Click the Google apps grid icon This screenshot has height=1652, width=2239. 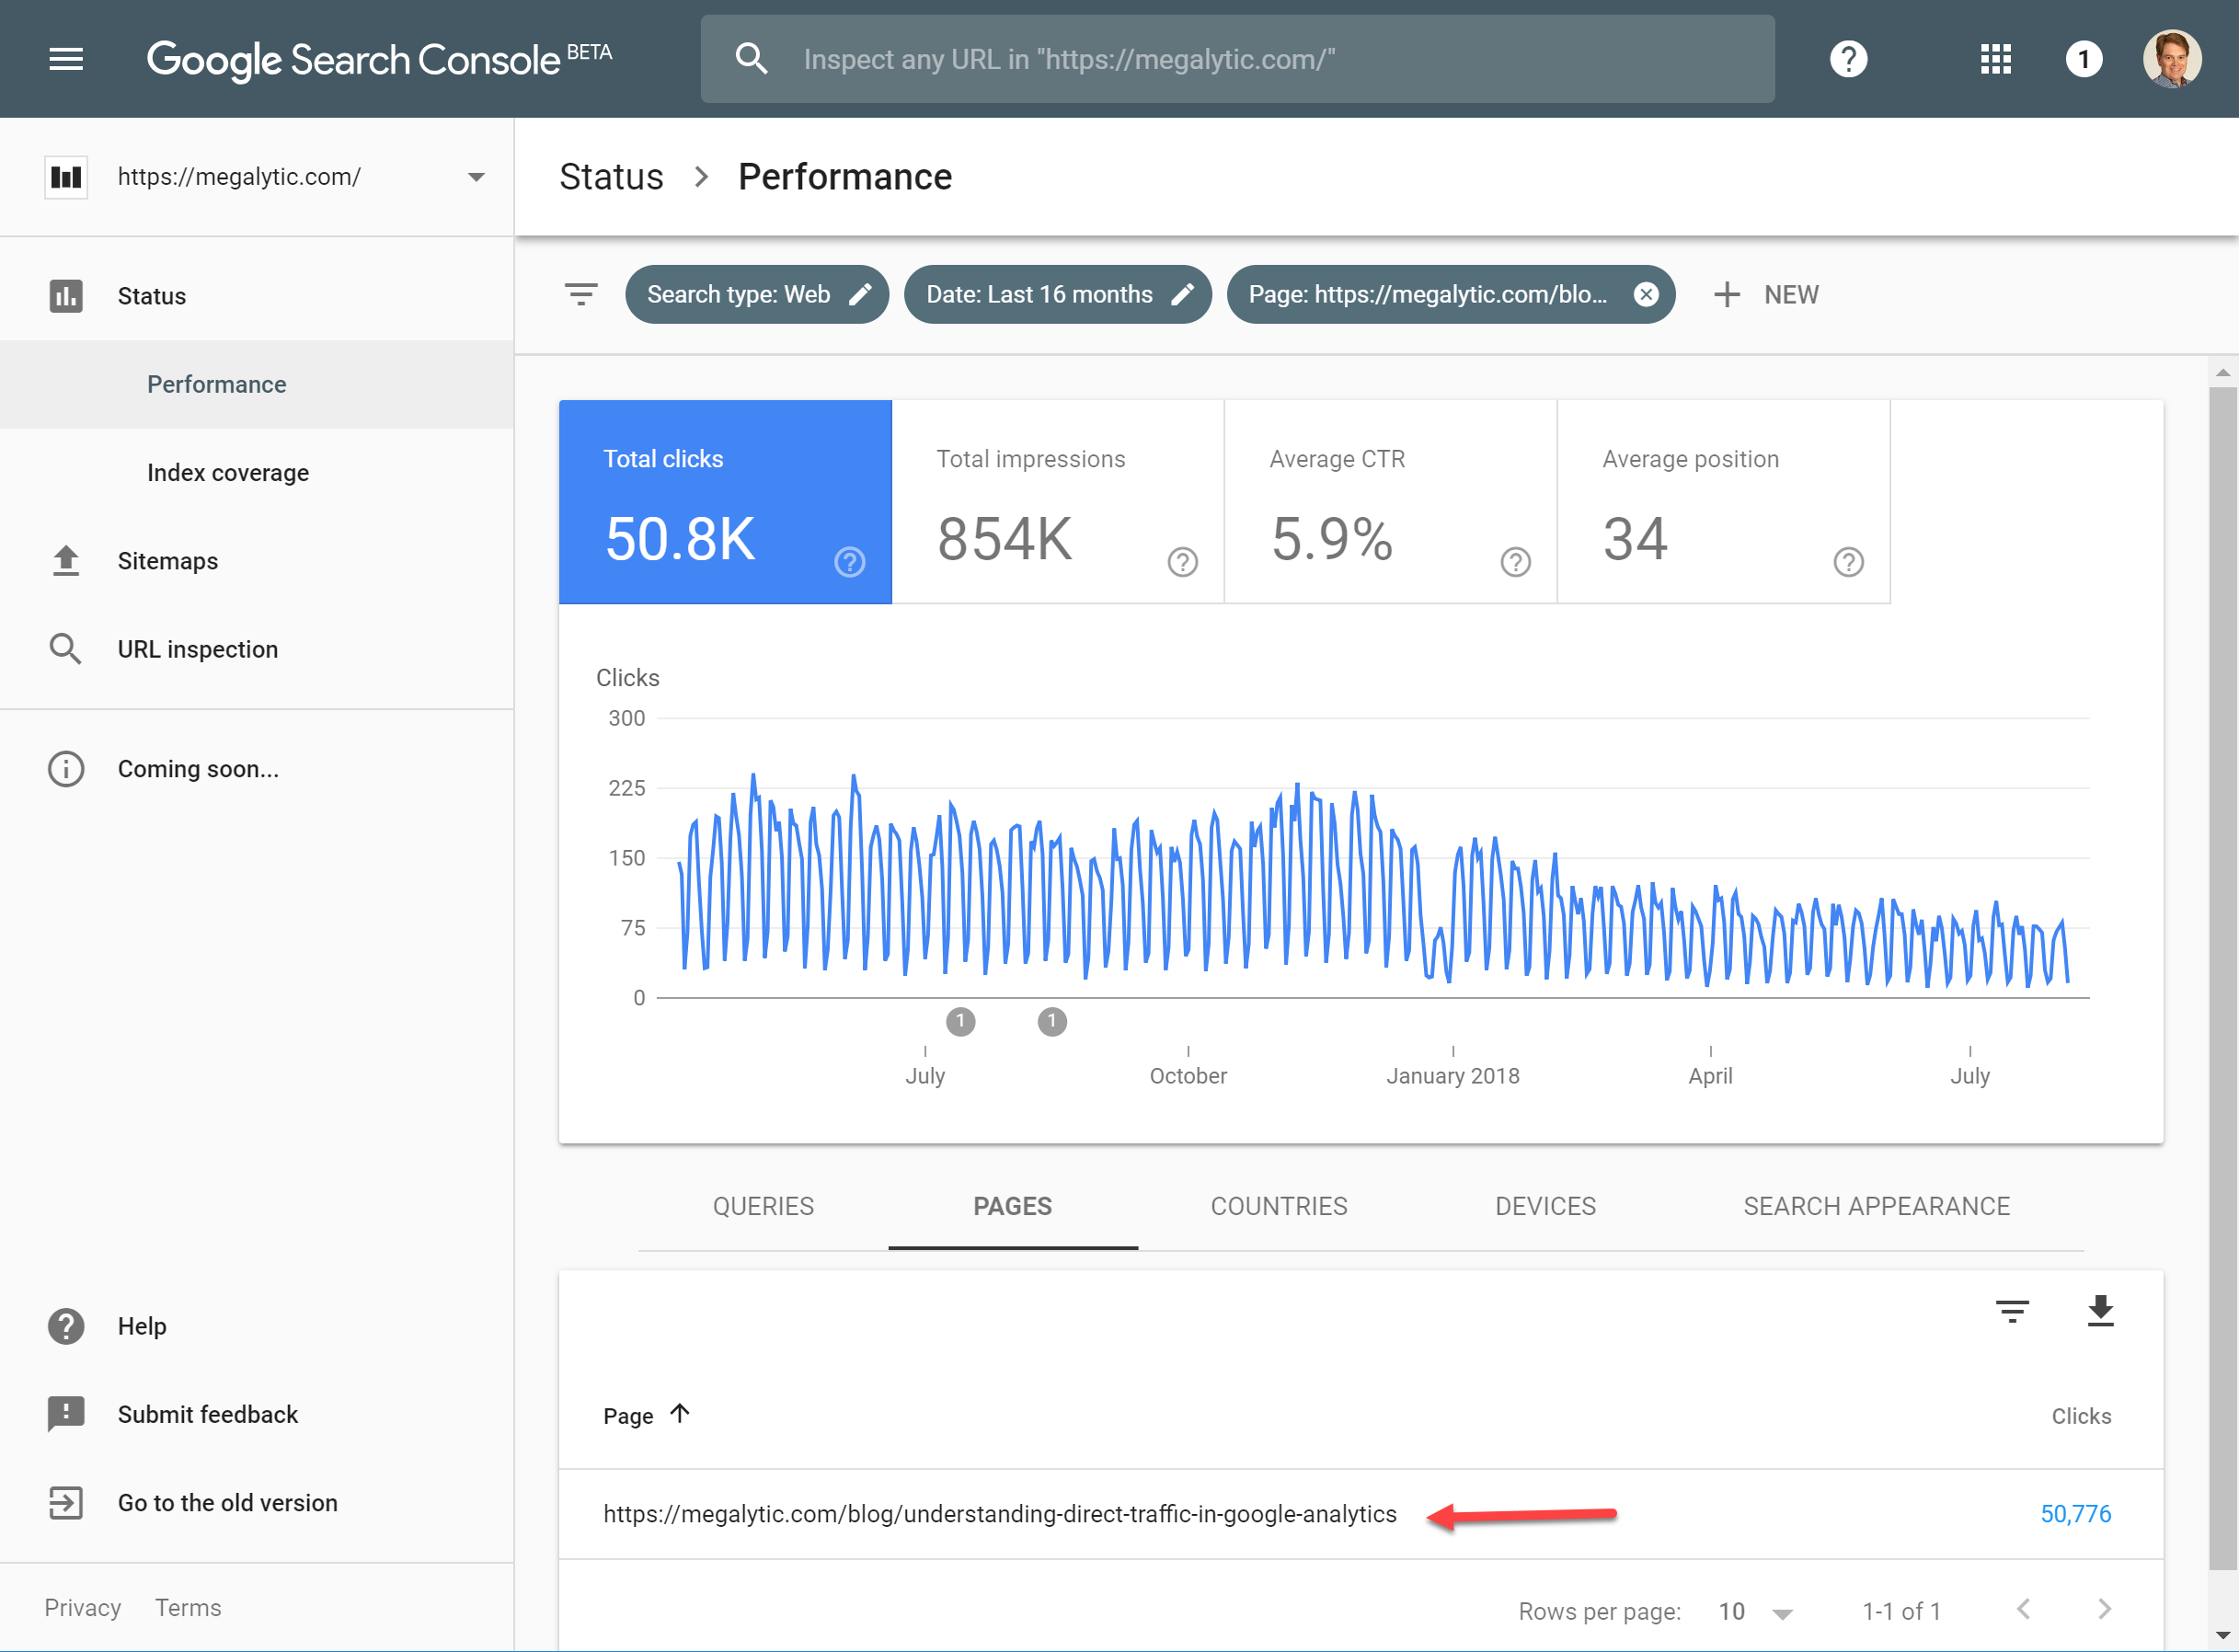[1995, 59]
